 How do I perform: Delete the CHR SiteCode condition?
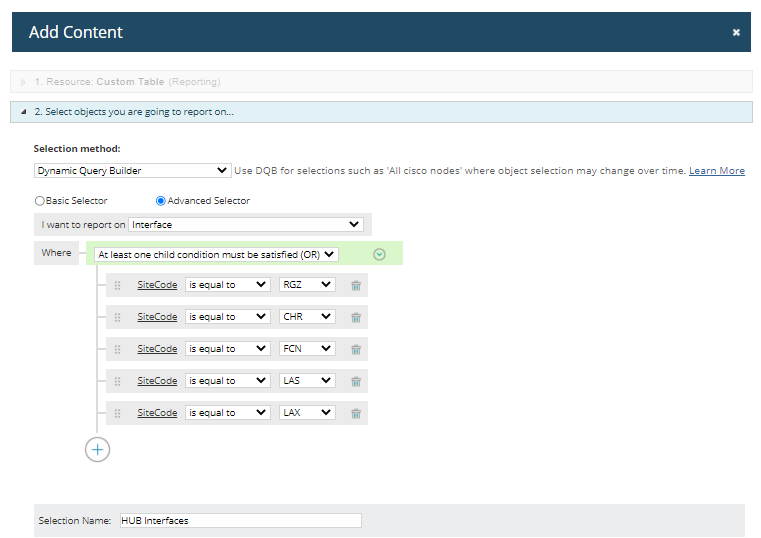coord(356,317)
